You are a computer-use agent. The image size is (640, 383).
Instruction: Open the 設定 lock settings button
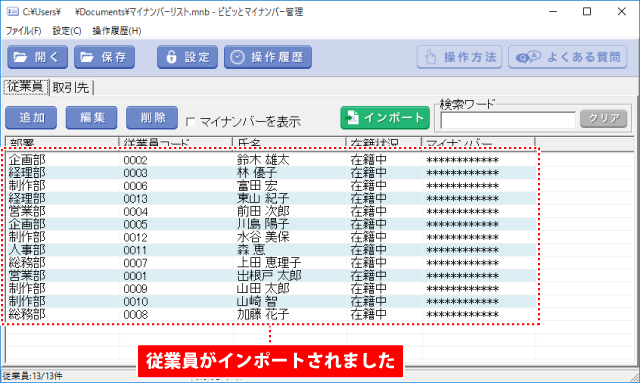pyautogui.click(x=187, y=57)
